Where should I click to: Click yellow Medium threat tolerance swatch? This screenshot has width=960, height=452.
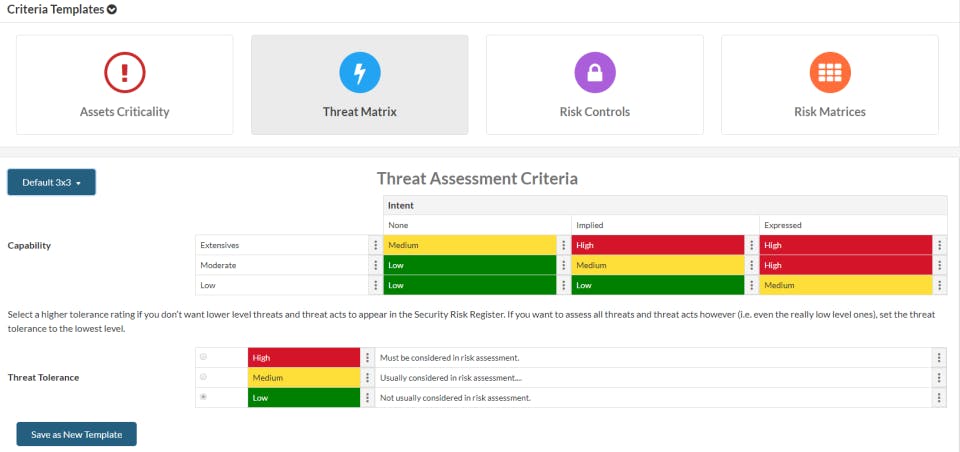point(304,378)
